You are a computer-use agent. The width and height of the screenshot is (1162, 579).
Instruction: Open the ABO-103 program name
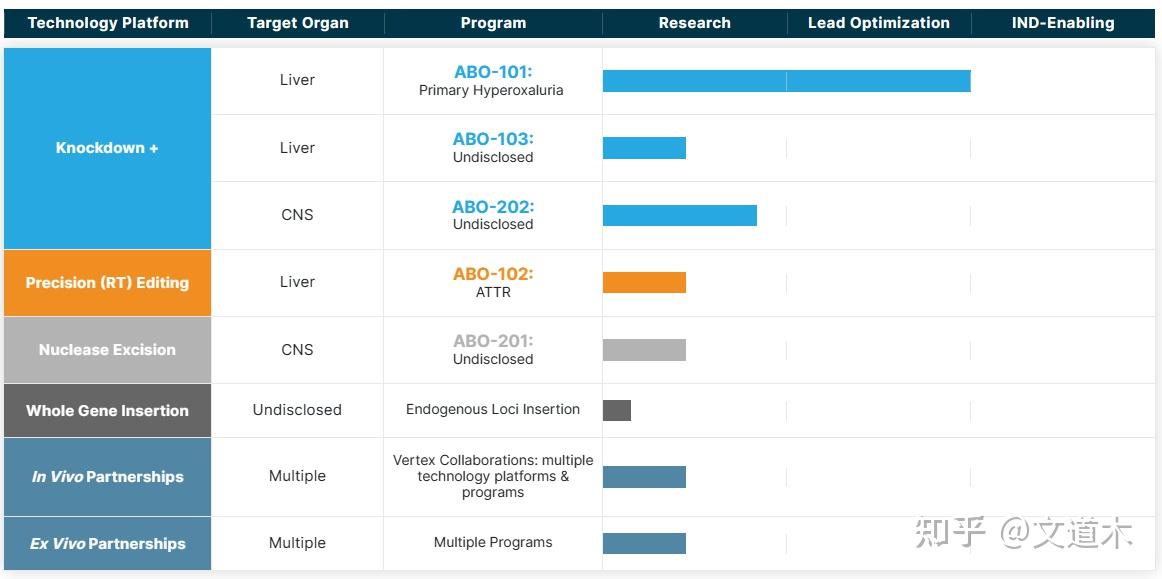(493, 139)
